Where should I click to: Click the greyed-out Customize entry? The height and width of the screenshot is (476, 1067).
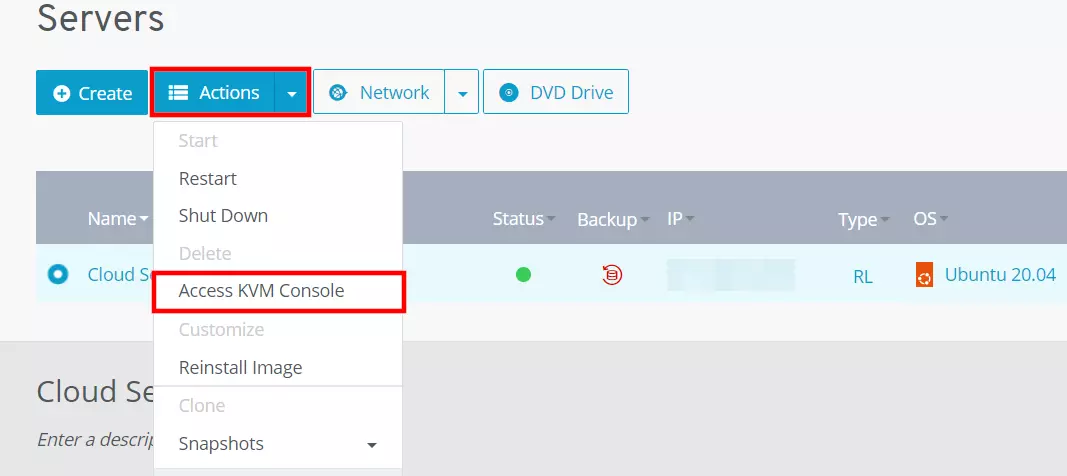[x=278, y=330]
